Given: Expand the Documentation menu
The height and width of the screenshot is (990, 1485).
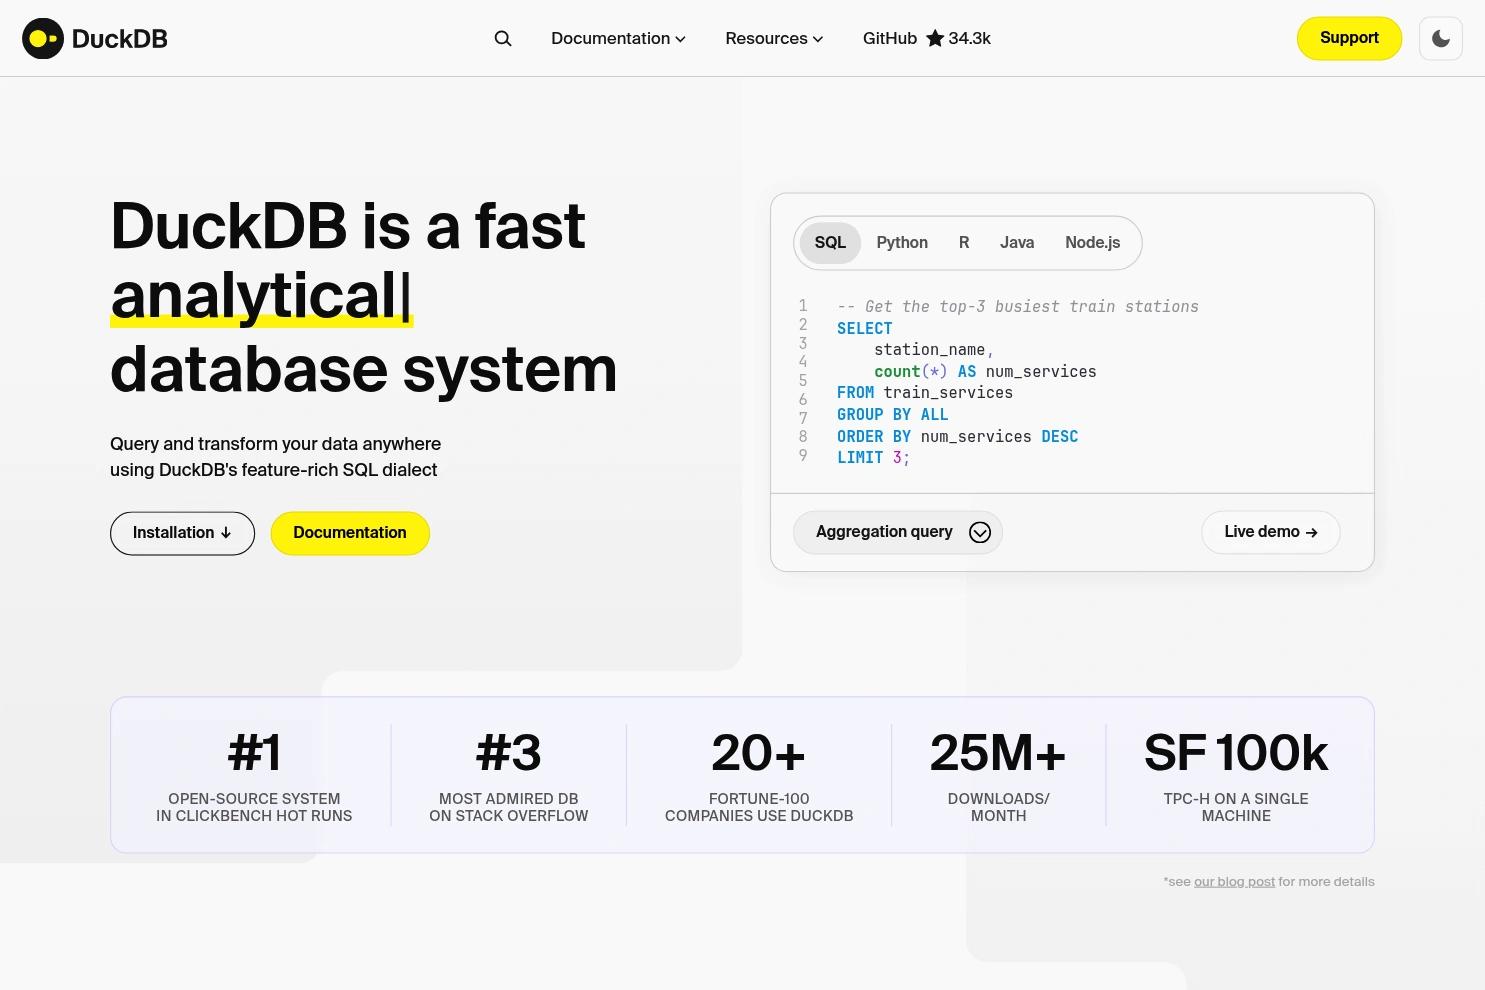Looking at the screenshot, I should pos(618,39).
